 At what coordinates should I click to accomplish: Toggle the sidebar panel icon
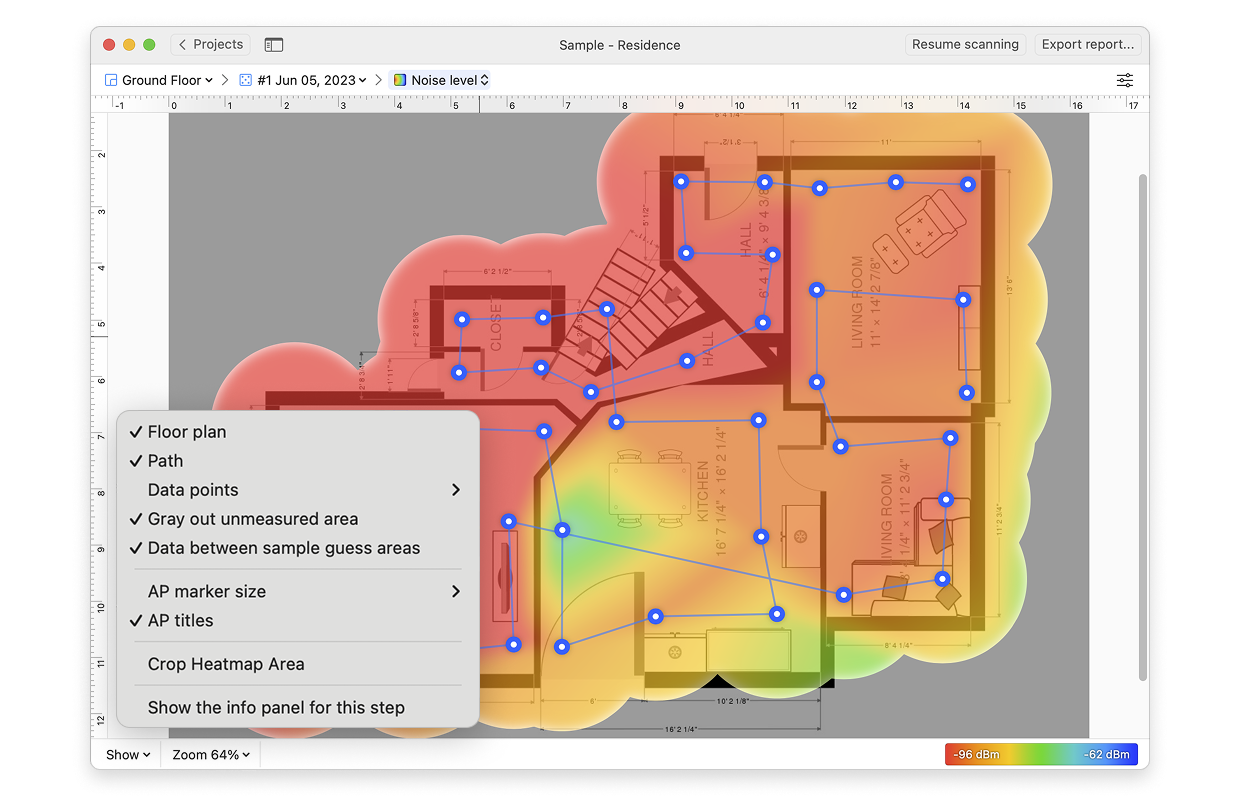coord(273,45)
